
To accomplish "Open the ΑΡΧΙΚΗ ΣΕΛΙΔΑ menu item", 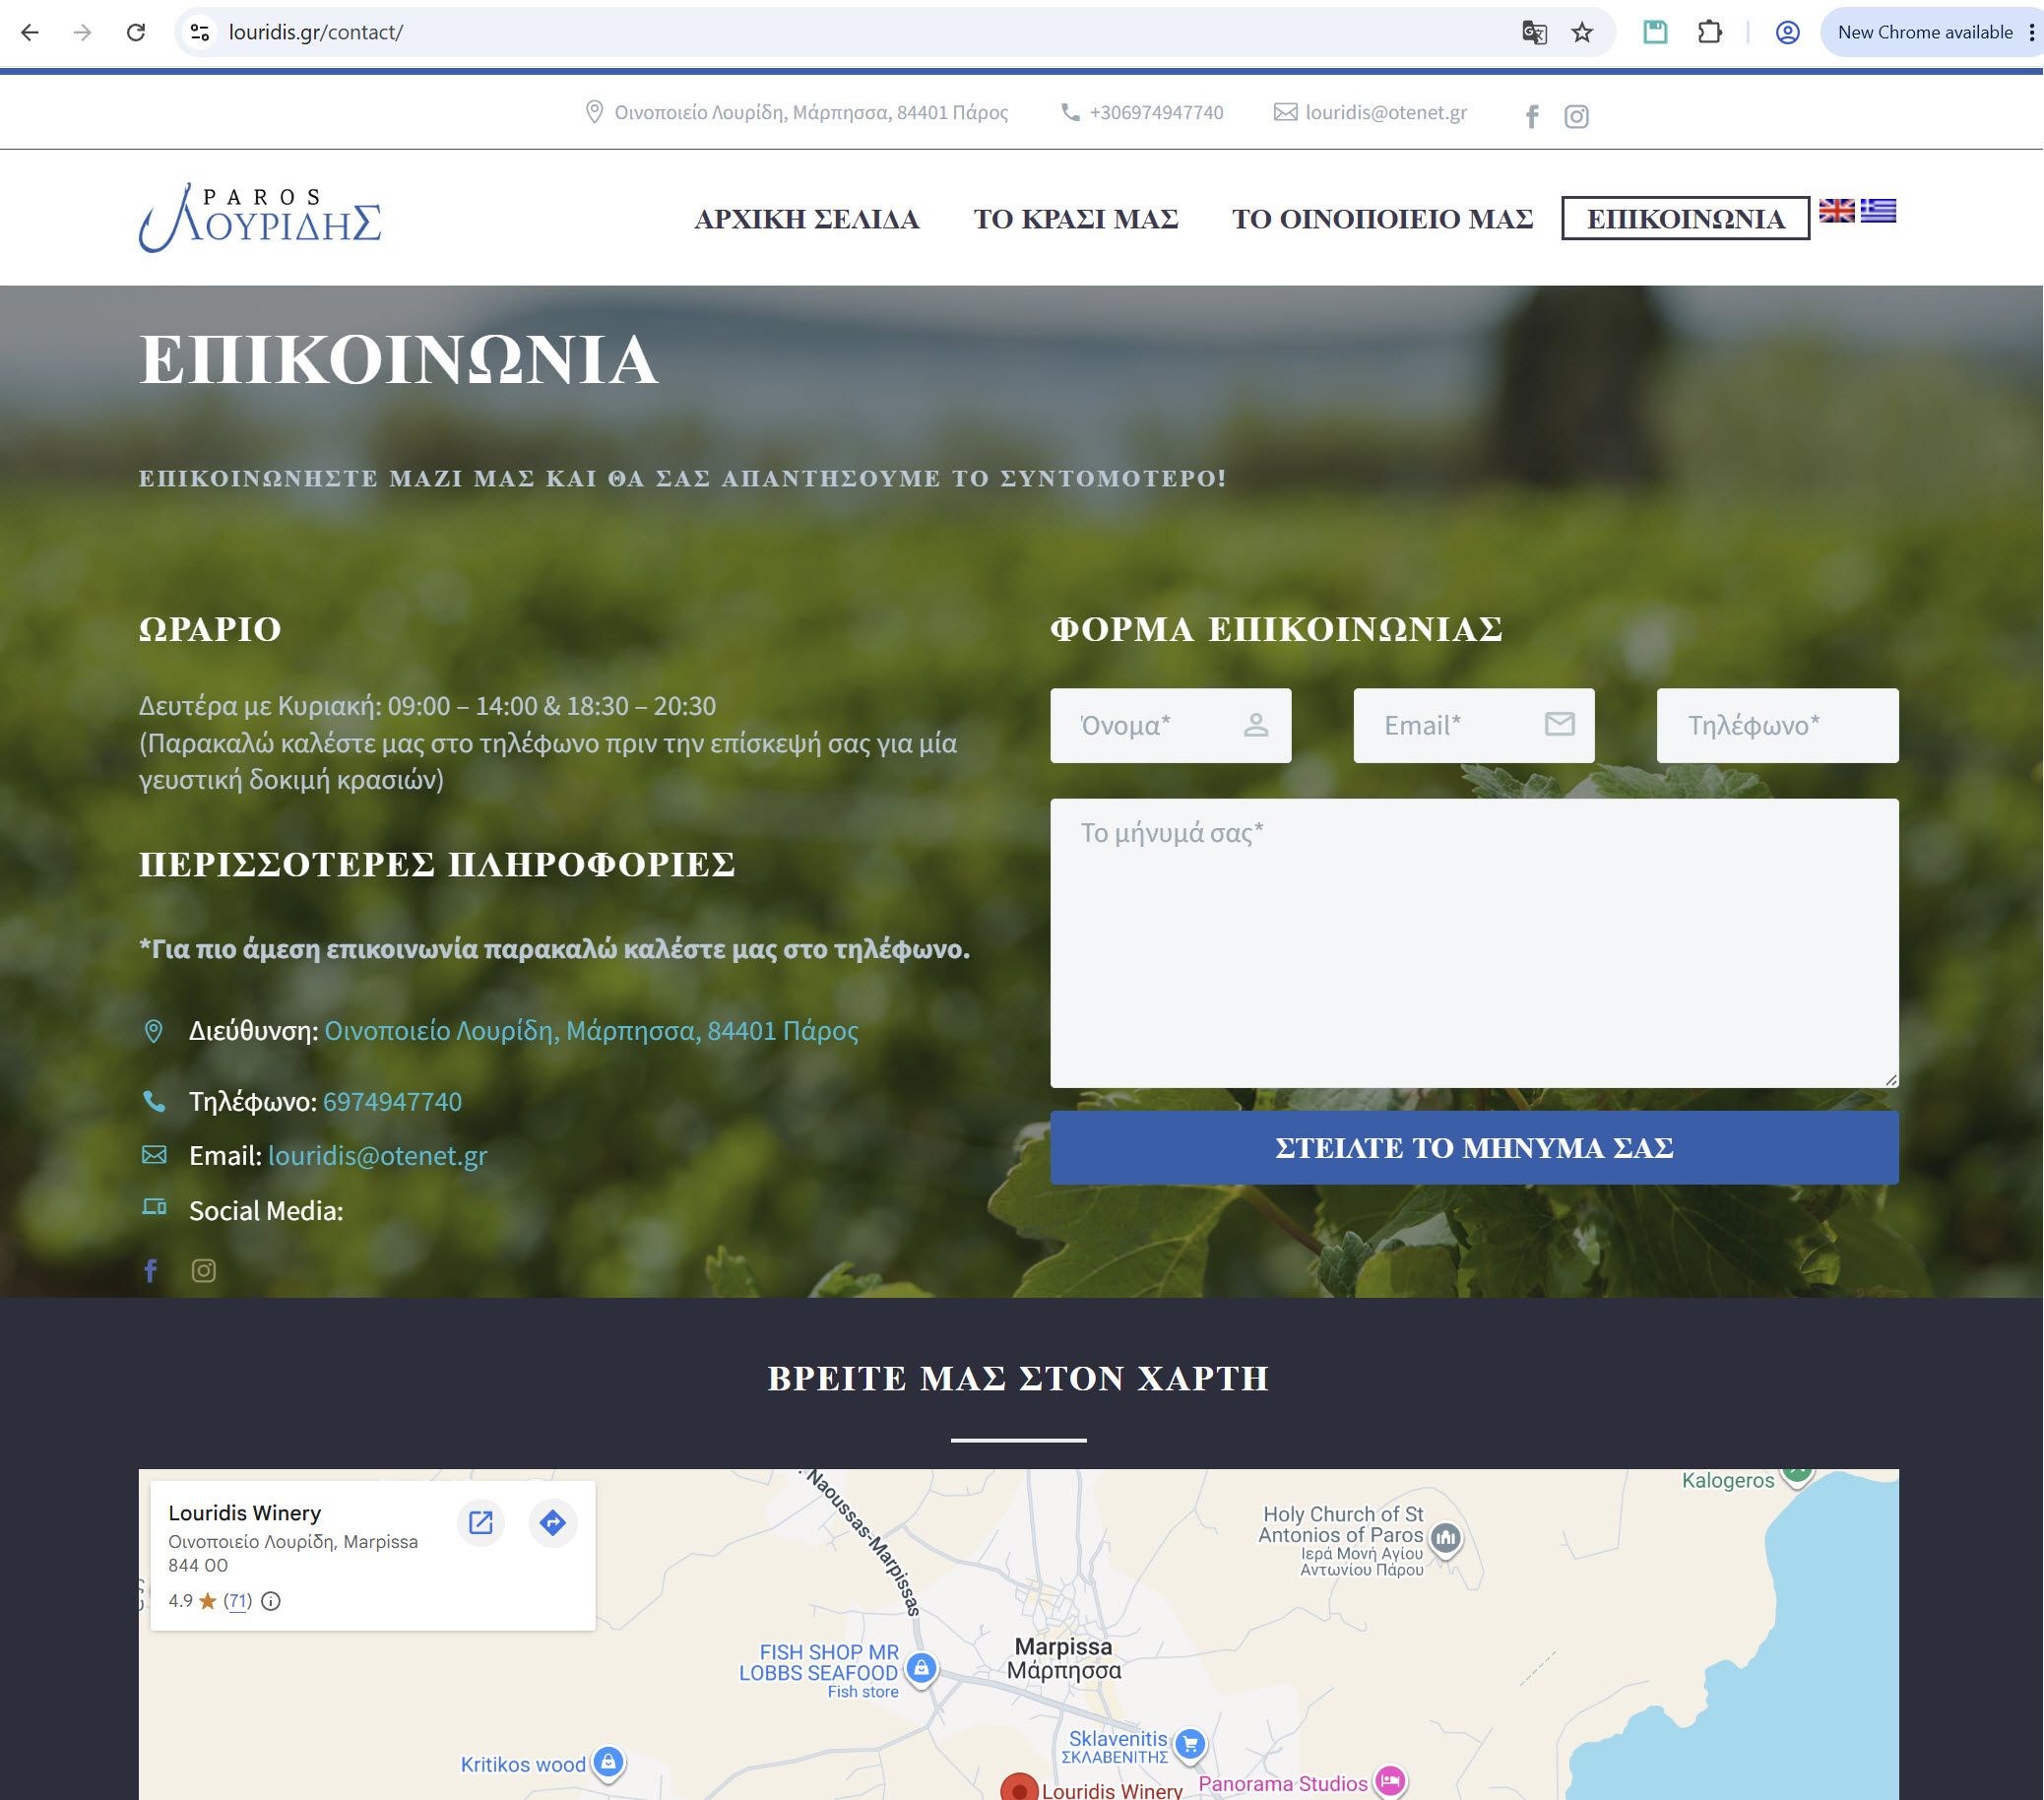I will [x=806, y=218].
